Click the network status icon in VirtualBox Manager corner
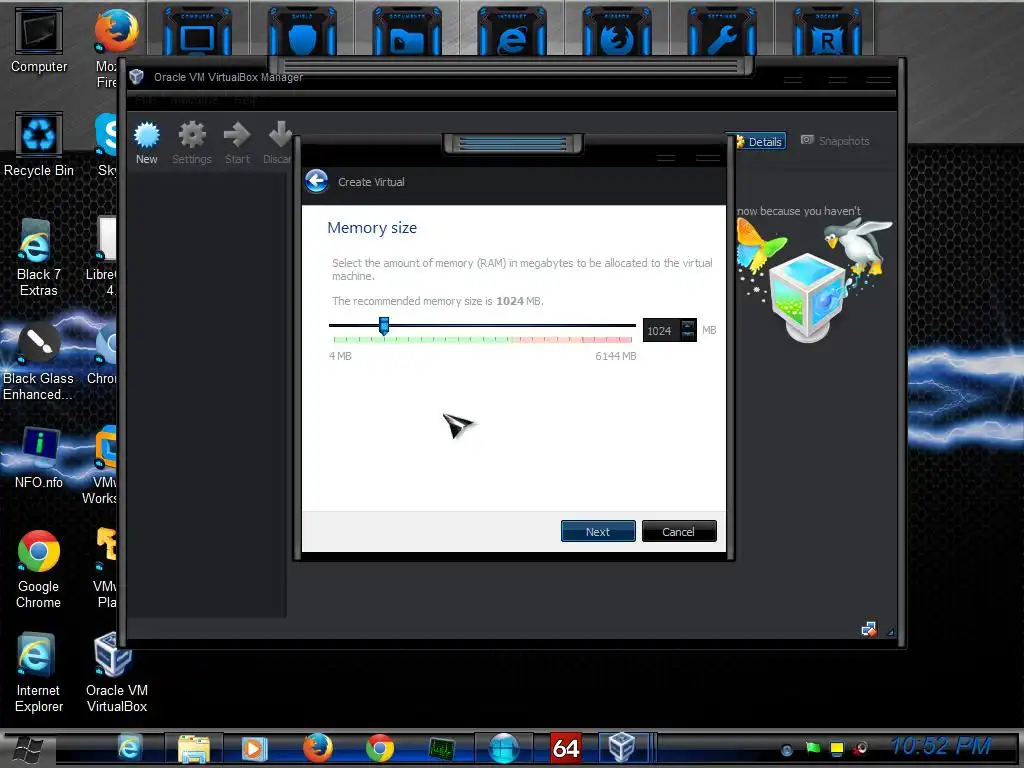Viewport: 1024px width, 768px height. 868,629
